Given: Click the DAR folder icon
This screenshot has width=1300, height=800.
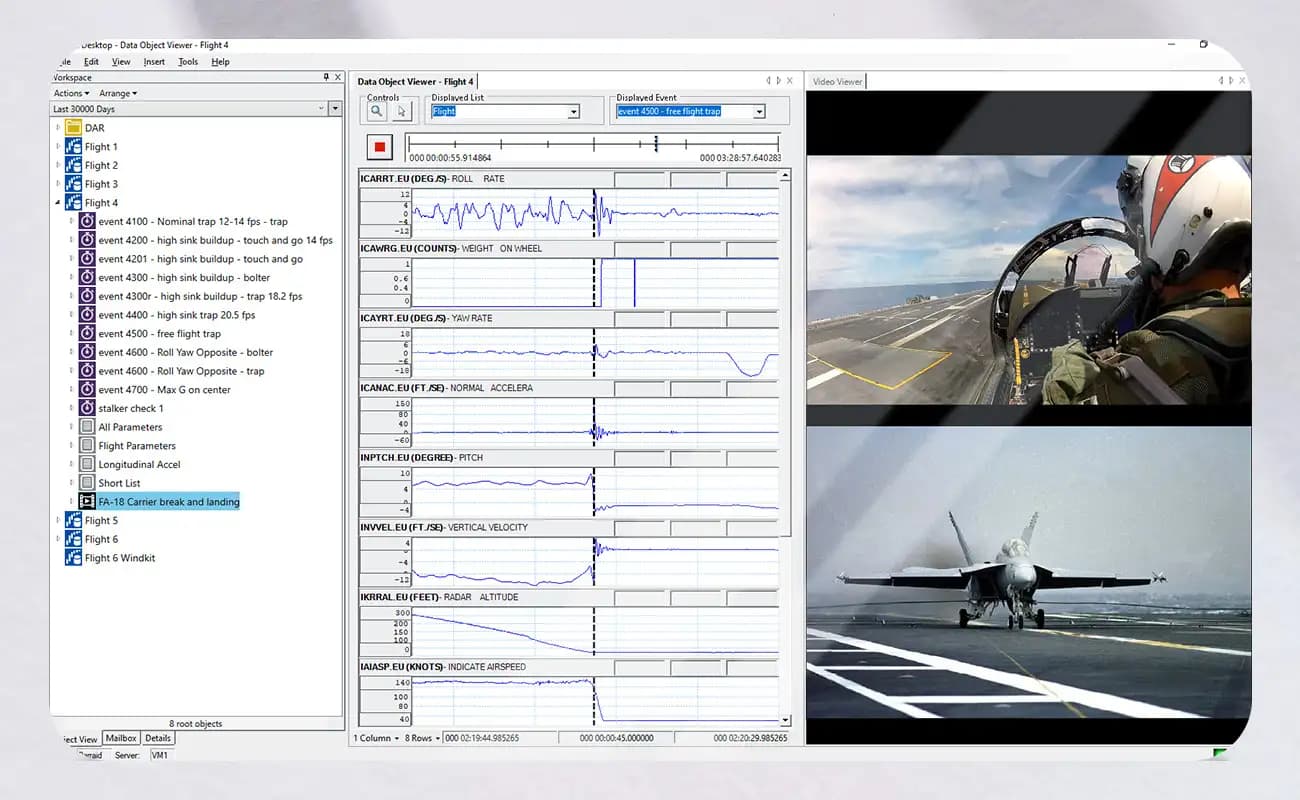Looking at the screenshot, I should pos(73,128).
